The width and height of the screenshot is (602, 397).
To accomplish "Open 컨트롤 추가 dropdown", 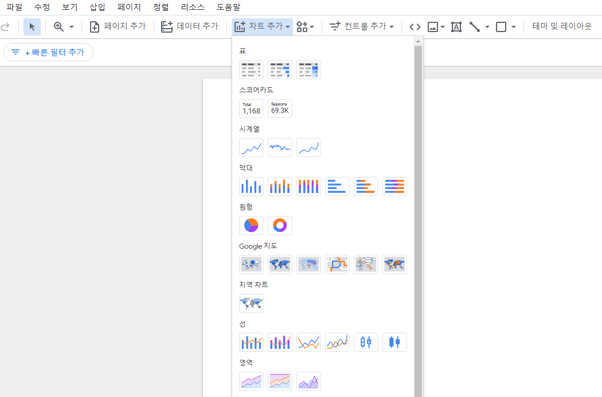I will pyautogui.click(x=362, y=26).
